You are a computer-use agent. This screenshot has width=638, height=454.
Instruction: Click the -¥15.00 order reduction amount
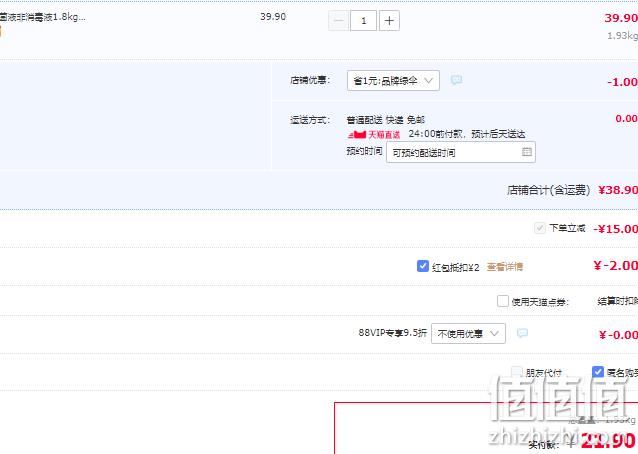(616, 229)
